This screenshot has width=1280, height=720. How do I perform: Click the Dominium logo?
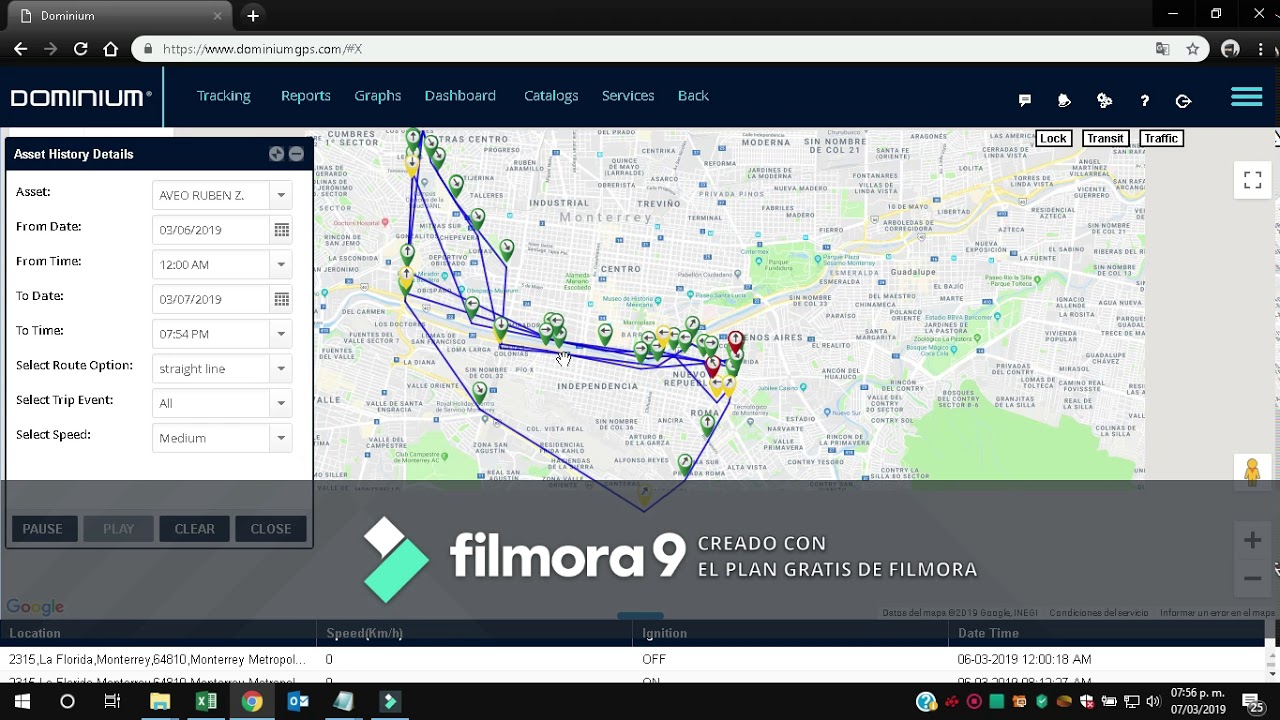coord(81,97)
